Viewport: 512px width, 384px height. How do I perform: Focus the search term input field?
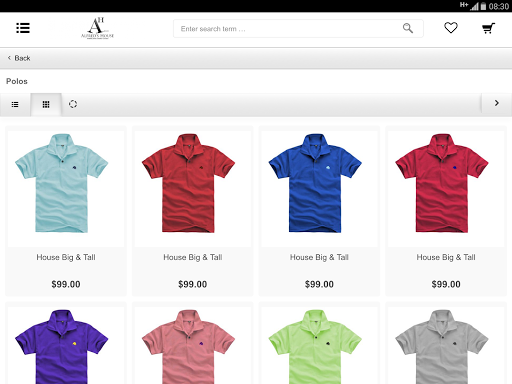coord(287,29)
